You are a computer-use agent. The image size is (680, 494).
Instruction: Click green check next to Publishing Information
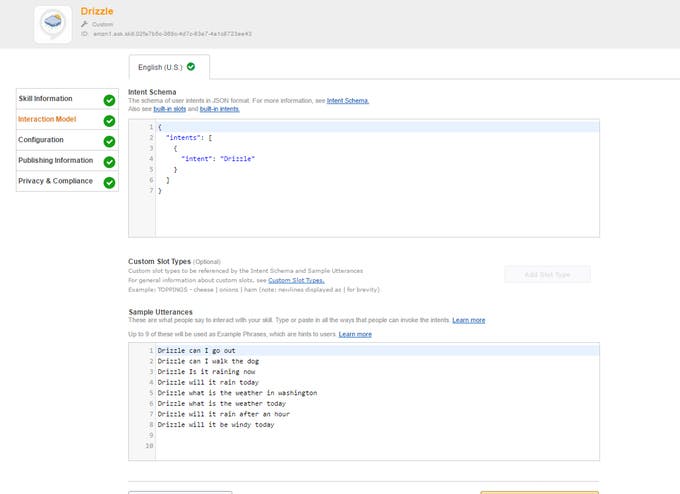click(109, 162)
